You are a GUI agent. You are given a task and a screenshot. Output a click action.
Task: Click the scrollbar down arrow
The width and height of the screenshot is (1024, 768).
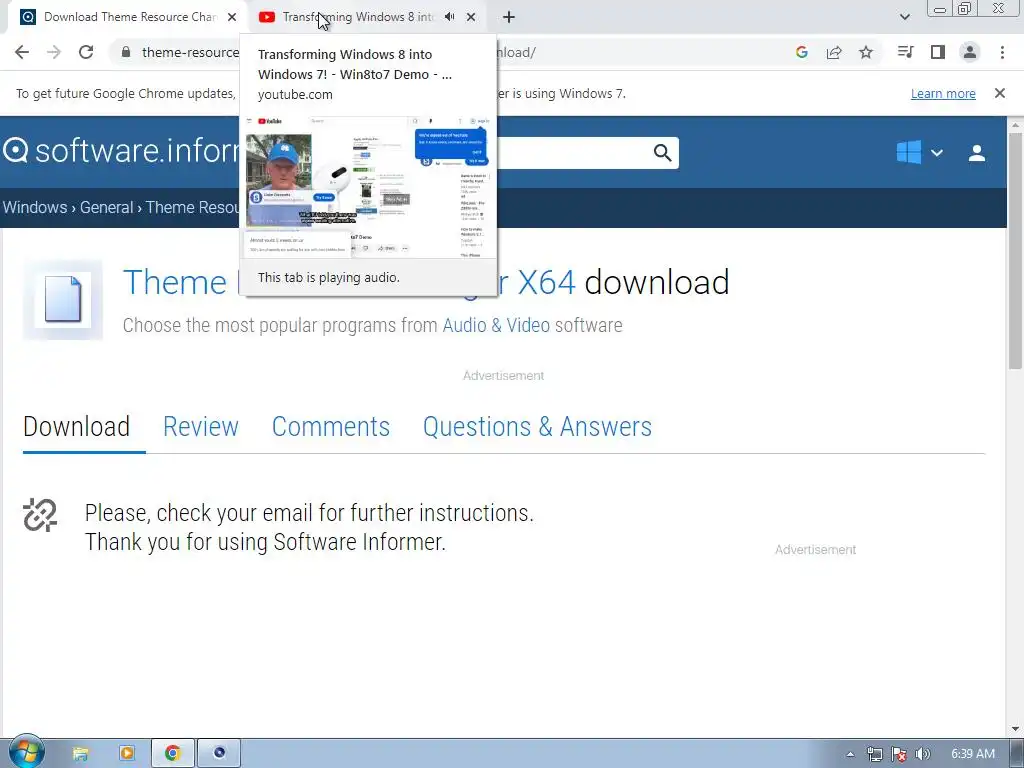[x=1015, y=729]
